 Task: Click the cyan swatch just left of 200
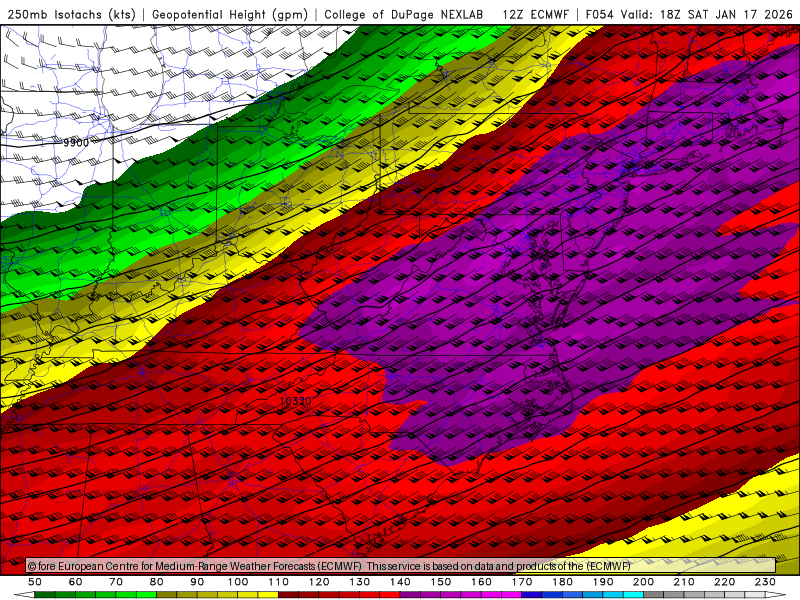pos(633,595)
